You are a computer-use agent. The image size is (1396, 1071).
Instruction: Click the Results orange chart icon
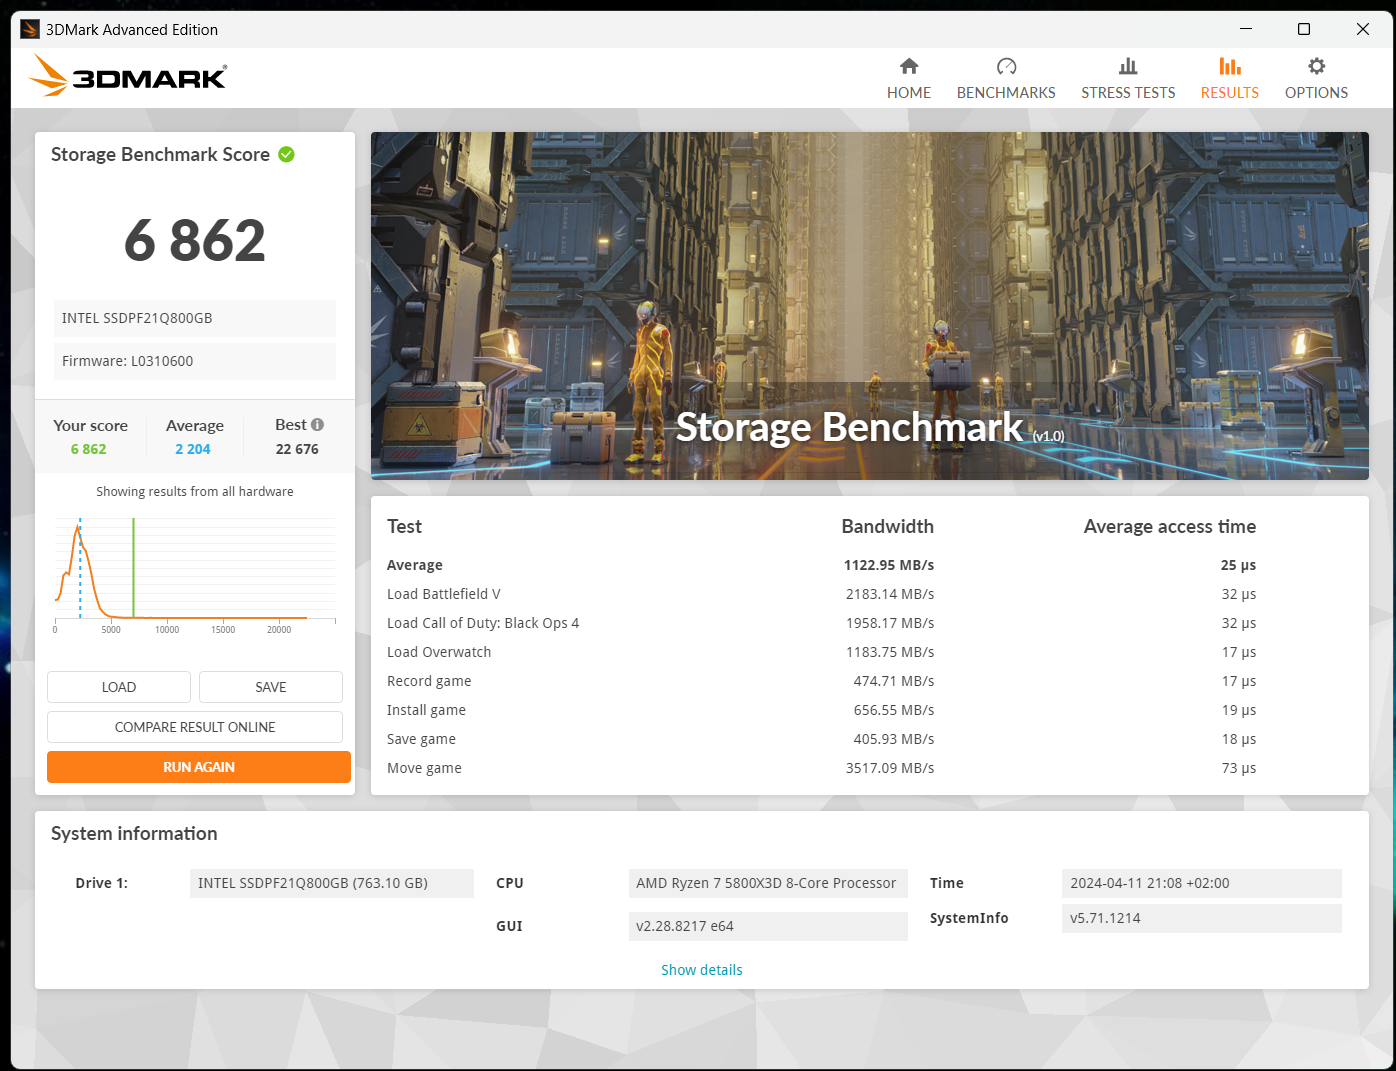tap(1229, 66)
